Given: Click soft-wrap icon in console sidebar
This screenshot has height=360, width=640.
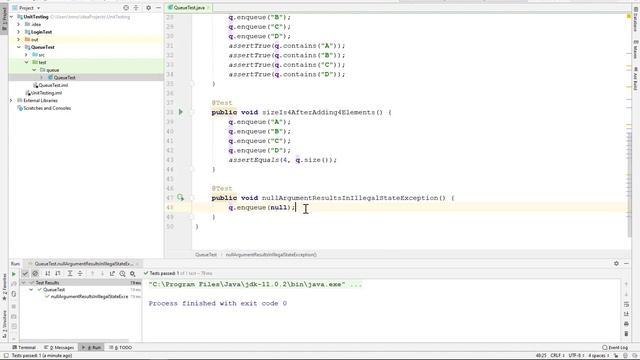Looking at the screenshot, I should coord(626,304).
